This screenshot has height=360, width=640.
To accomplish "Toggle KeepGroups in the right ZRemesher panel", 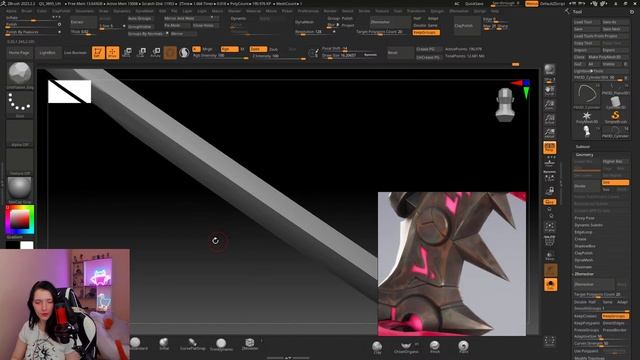I will coord(615,316).
